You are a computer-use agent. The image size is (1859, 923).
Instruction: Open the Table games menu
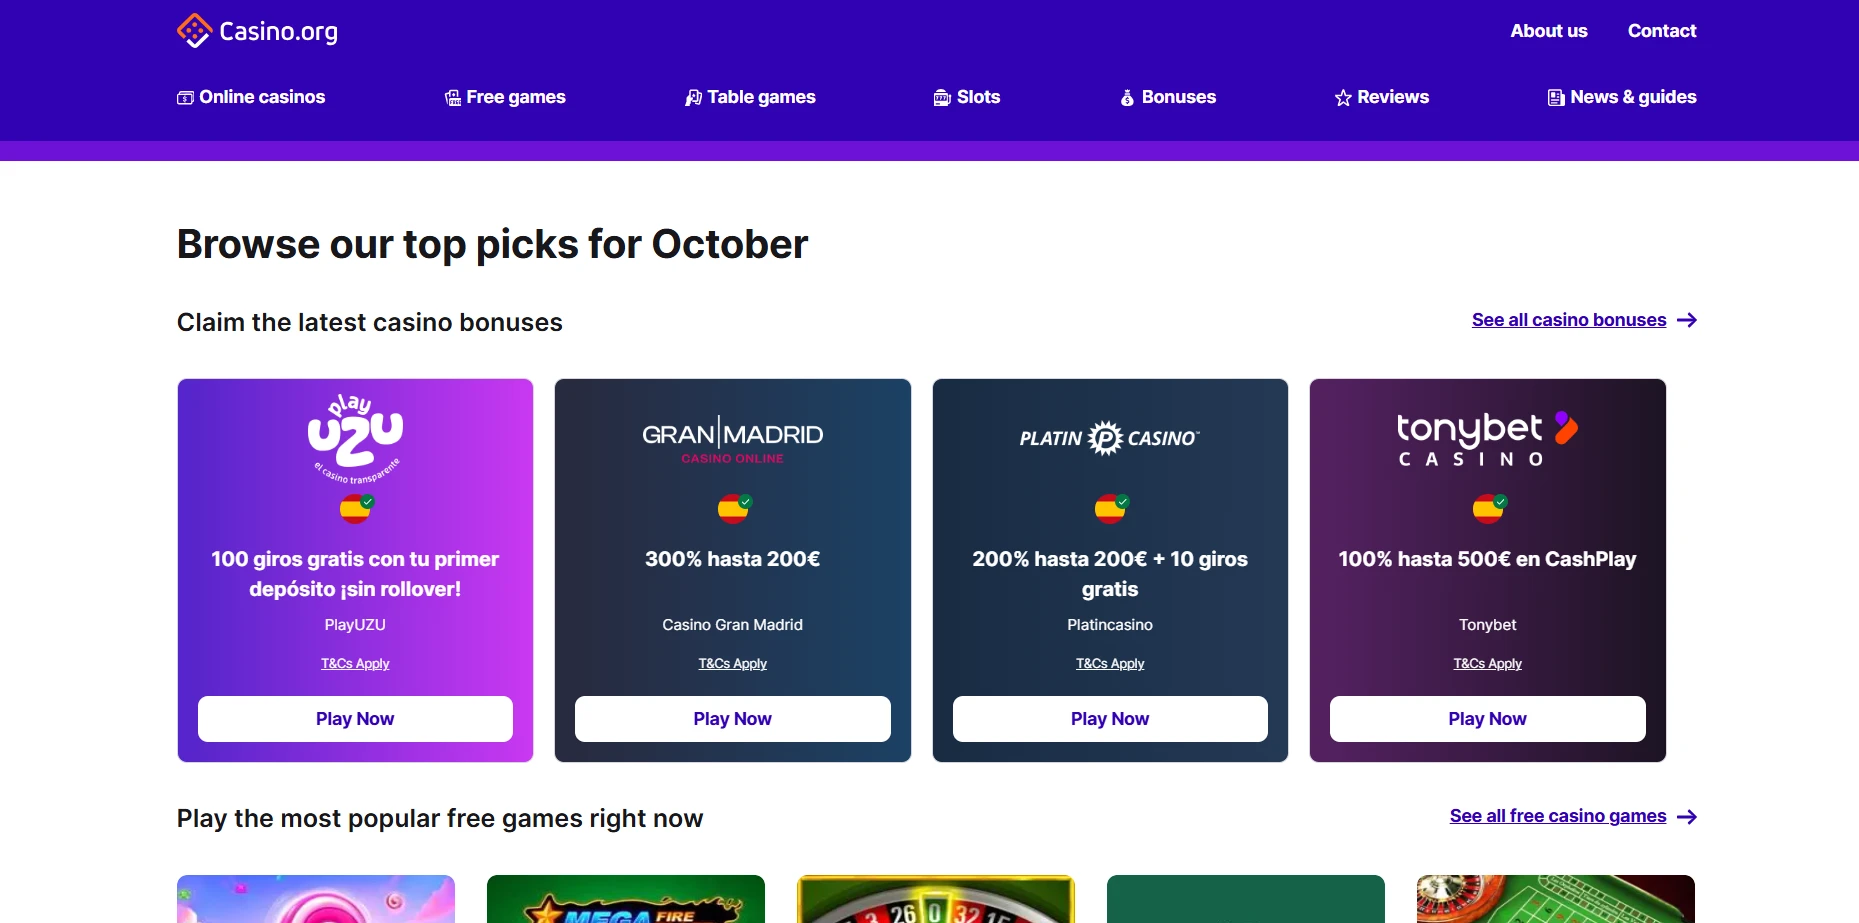tap(750, 97)
